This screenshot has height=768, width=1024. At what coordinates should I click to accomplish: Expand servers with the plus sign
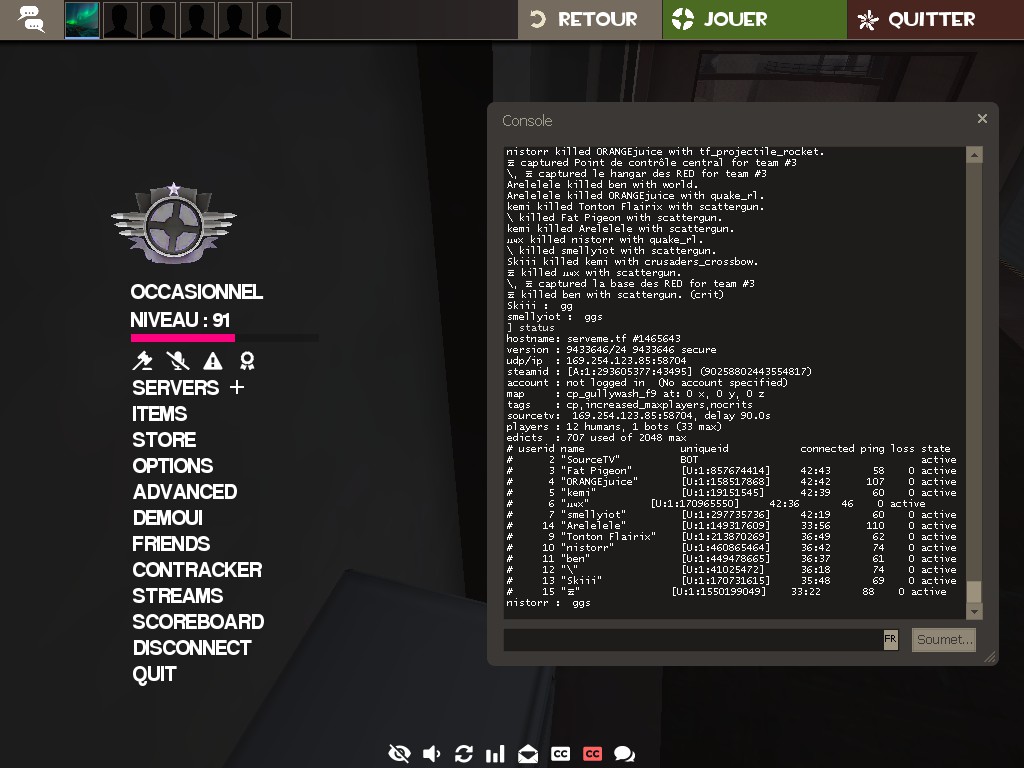(237, 387)
